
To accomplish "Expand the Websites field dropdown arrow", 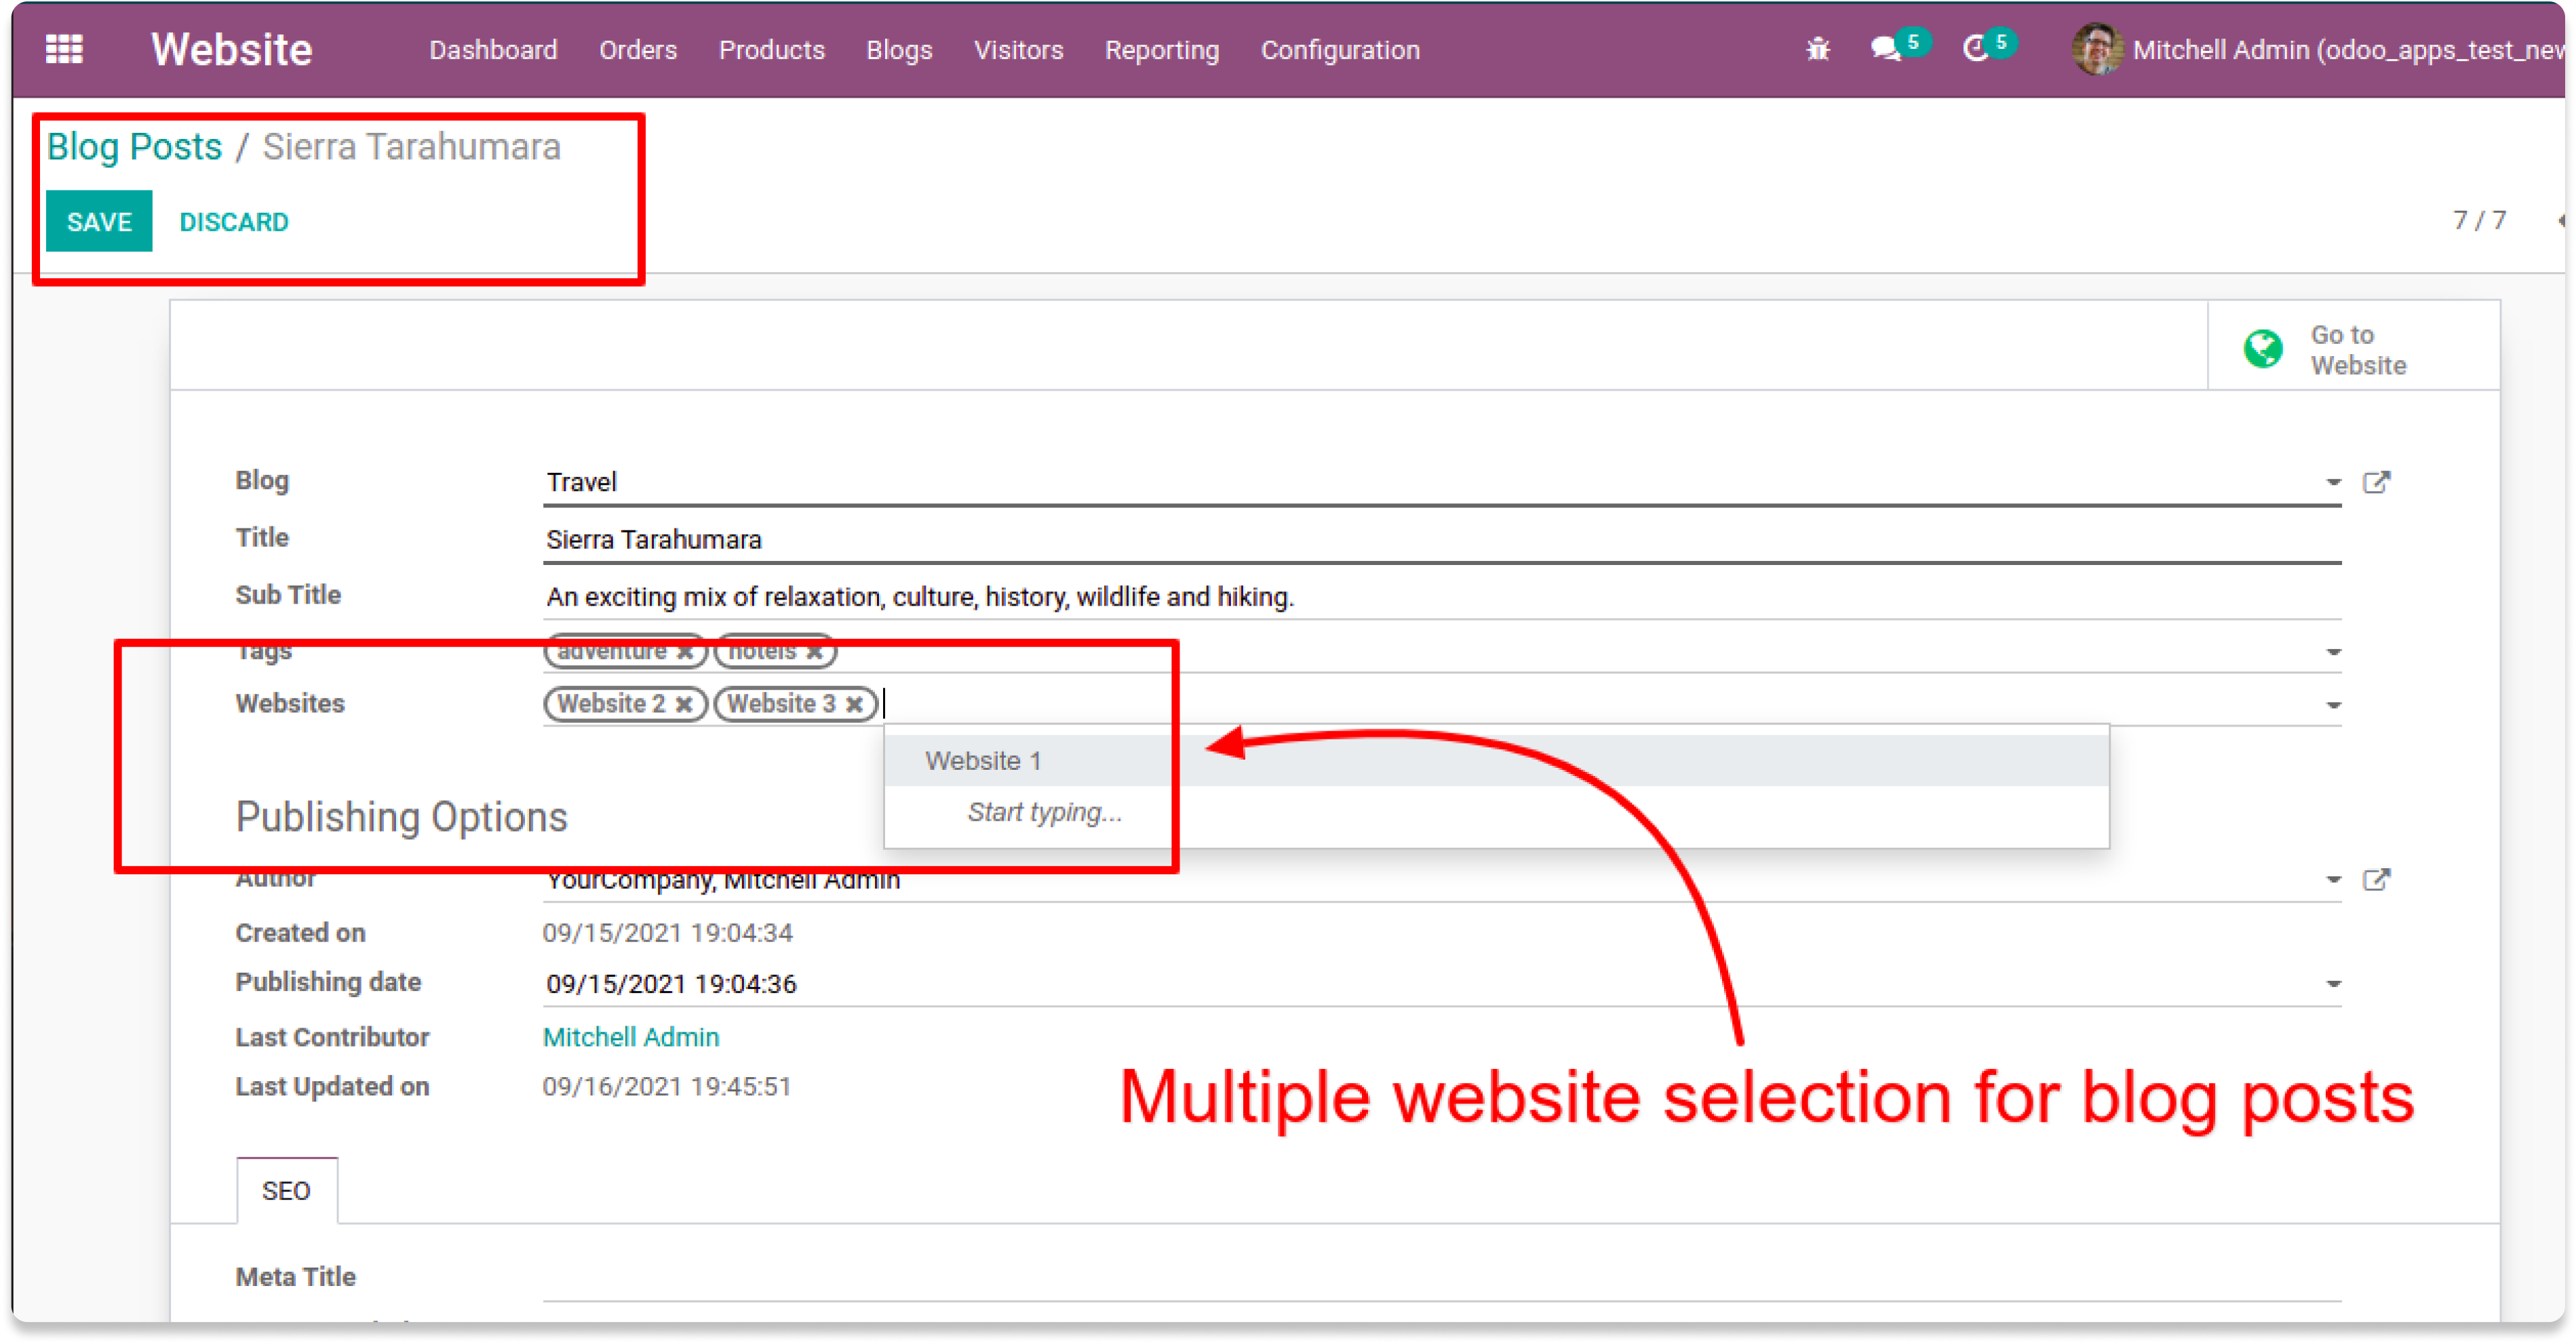I will pyautogui.click(x=2333, y=705).
